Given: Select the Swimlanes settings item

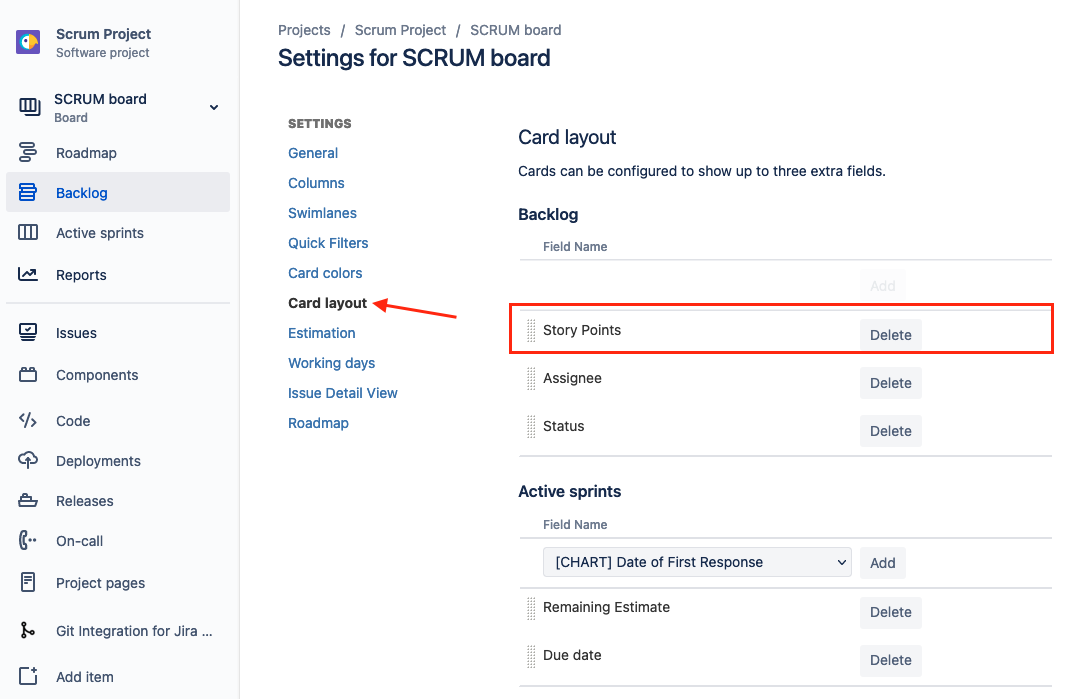Looking at the screenshot, I should pyautogui.click(x=322, y=213).
